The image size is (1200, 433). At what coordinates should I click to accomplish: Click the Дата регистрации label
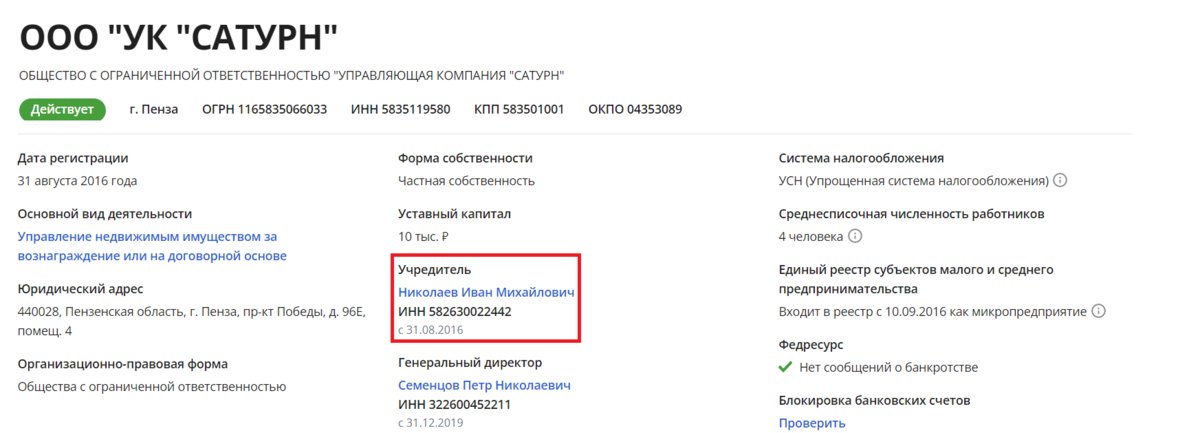(73, 158)
